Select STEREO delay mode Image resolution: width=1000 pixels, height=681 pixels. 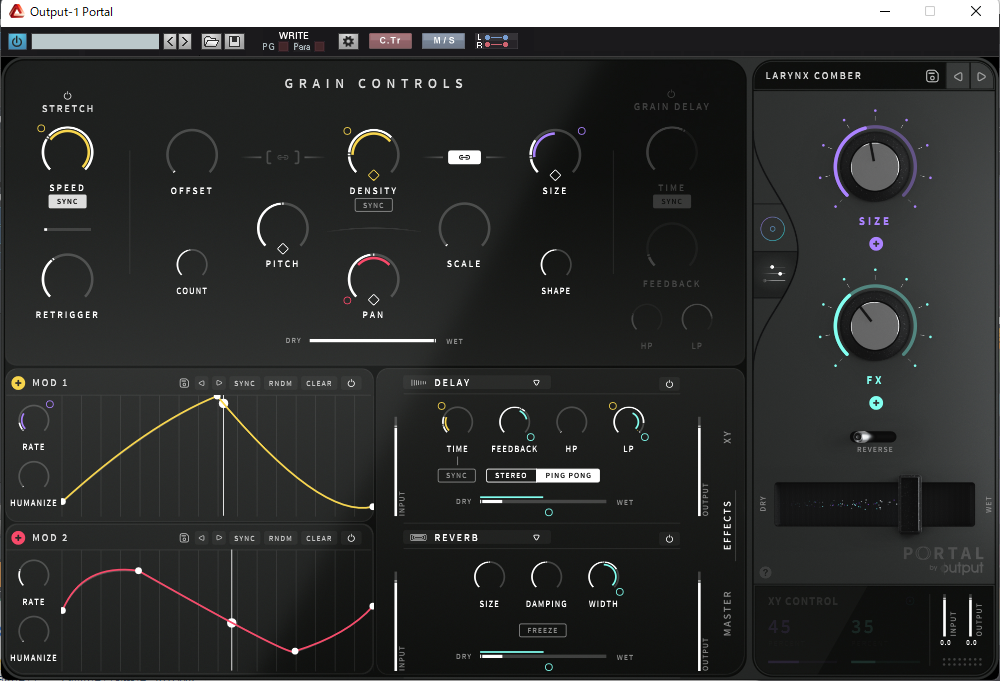click(x=511, y=476)
